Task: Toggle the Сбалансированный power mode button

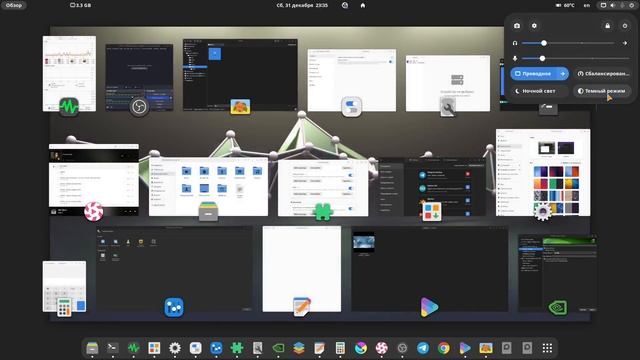Action: coord(602,73)
